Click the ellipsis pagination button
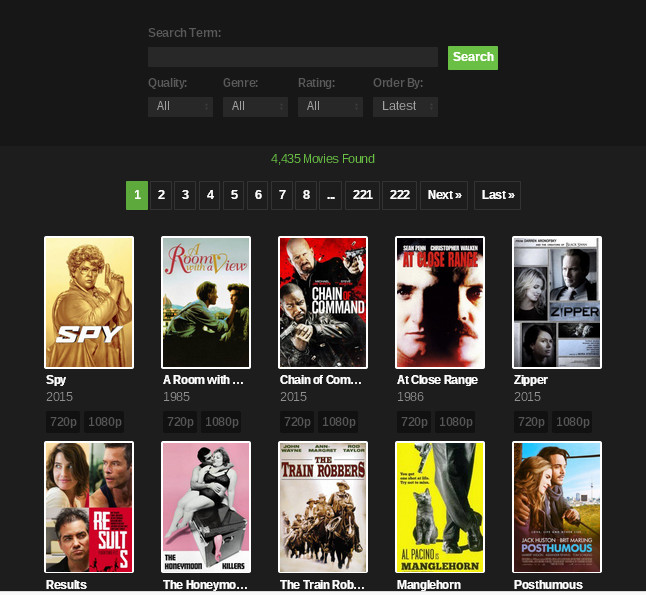Viewport: 646px width, 595px height. pos(330,195)
